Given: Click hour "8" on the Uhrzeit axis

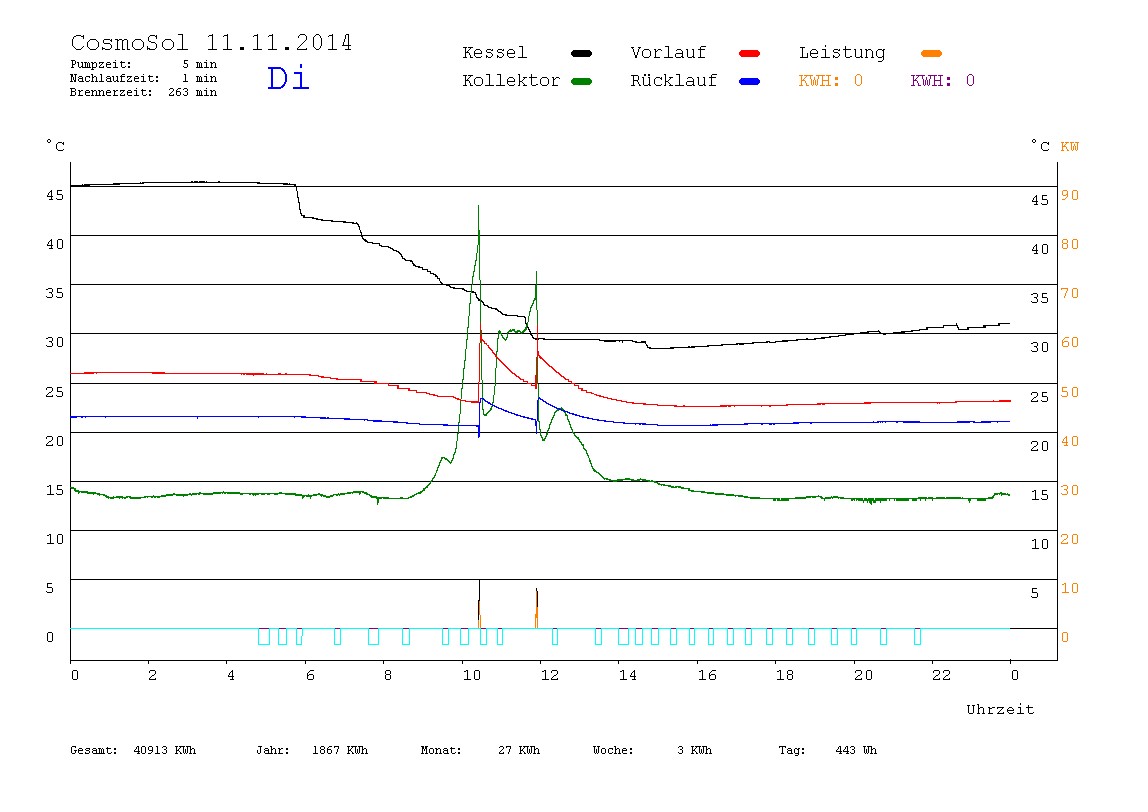Looking at the screenshot, I should pos(388,675).
